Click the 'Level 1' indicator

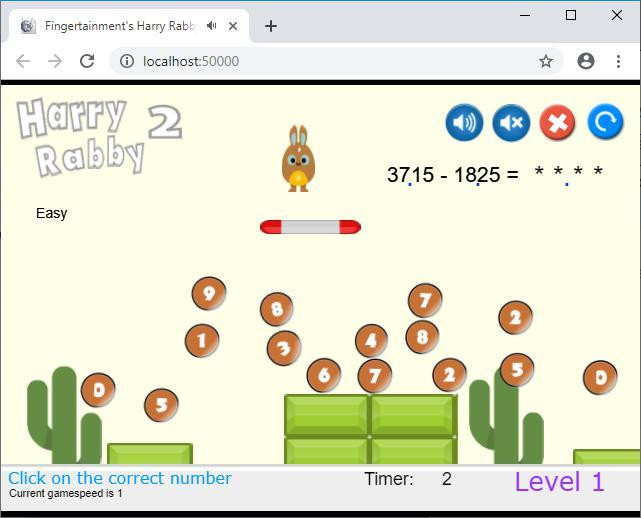click(x=559, y=481)
